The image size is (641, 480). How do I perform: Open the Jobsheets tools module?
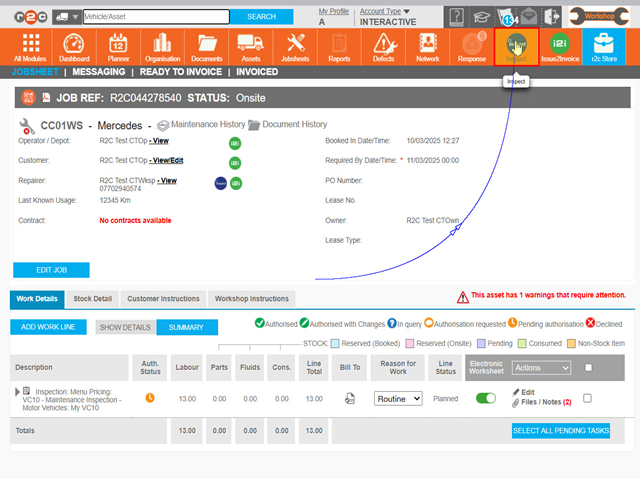tap(295, 47)
